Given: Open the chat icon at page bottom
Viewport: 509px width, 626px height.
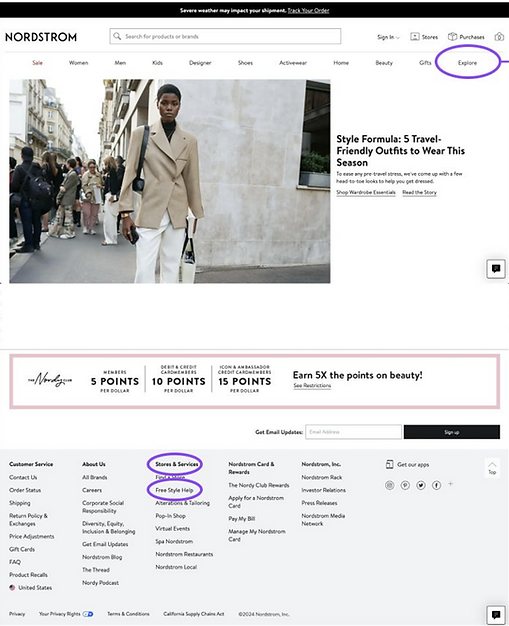Looking at the screenshot, I should pos(496,614).
